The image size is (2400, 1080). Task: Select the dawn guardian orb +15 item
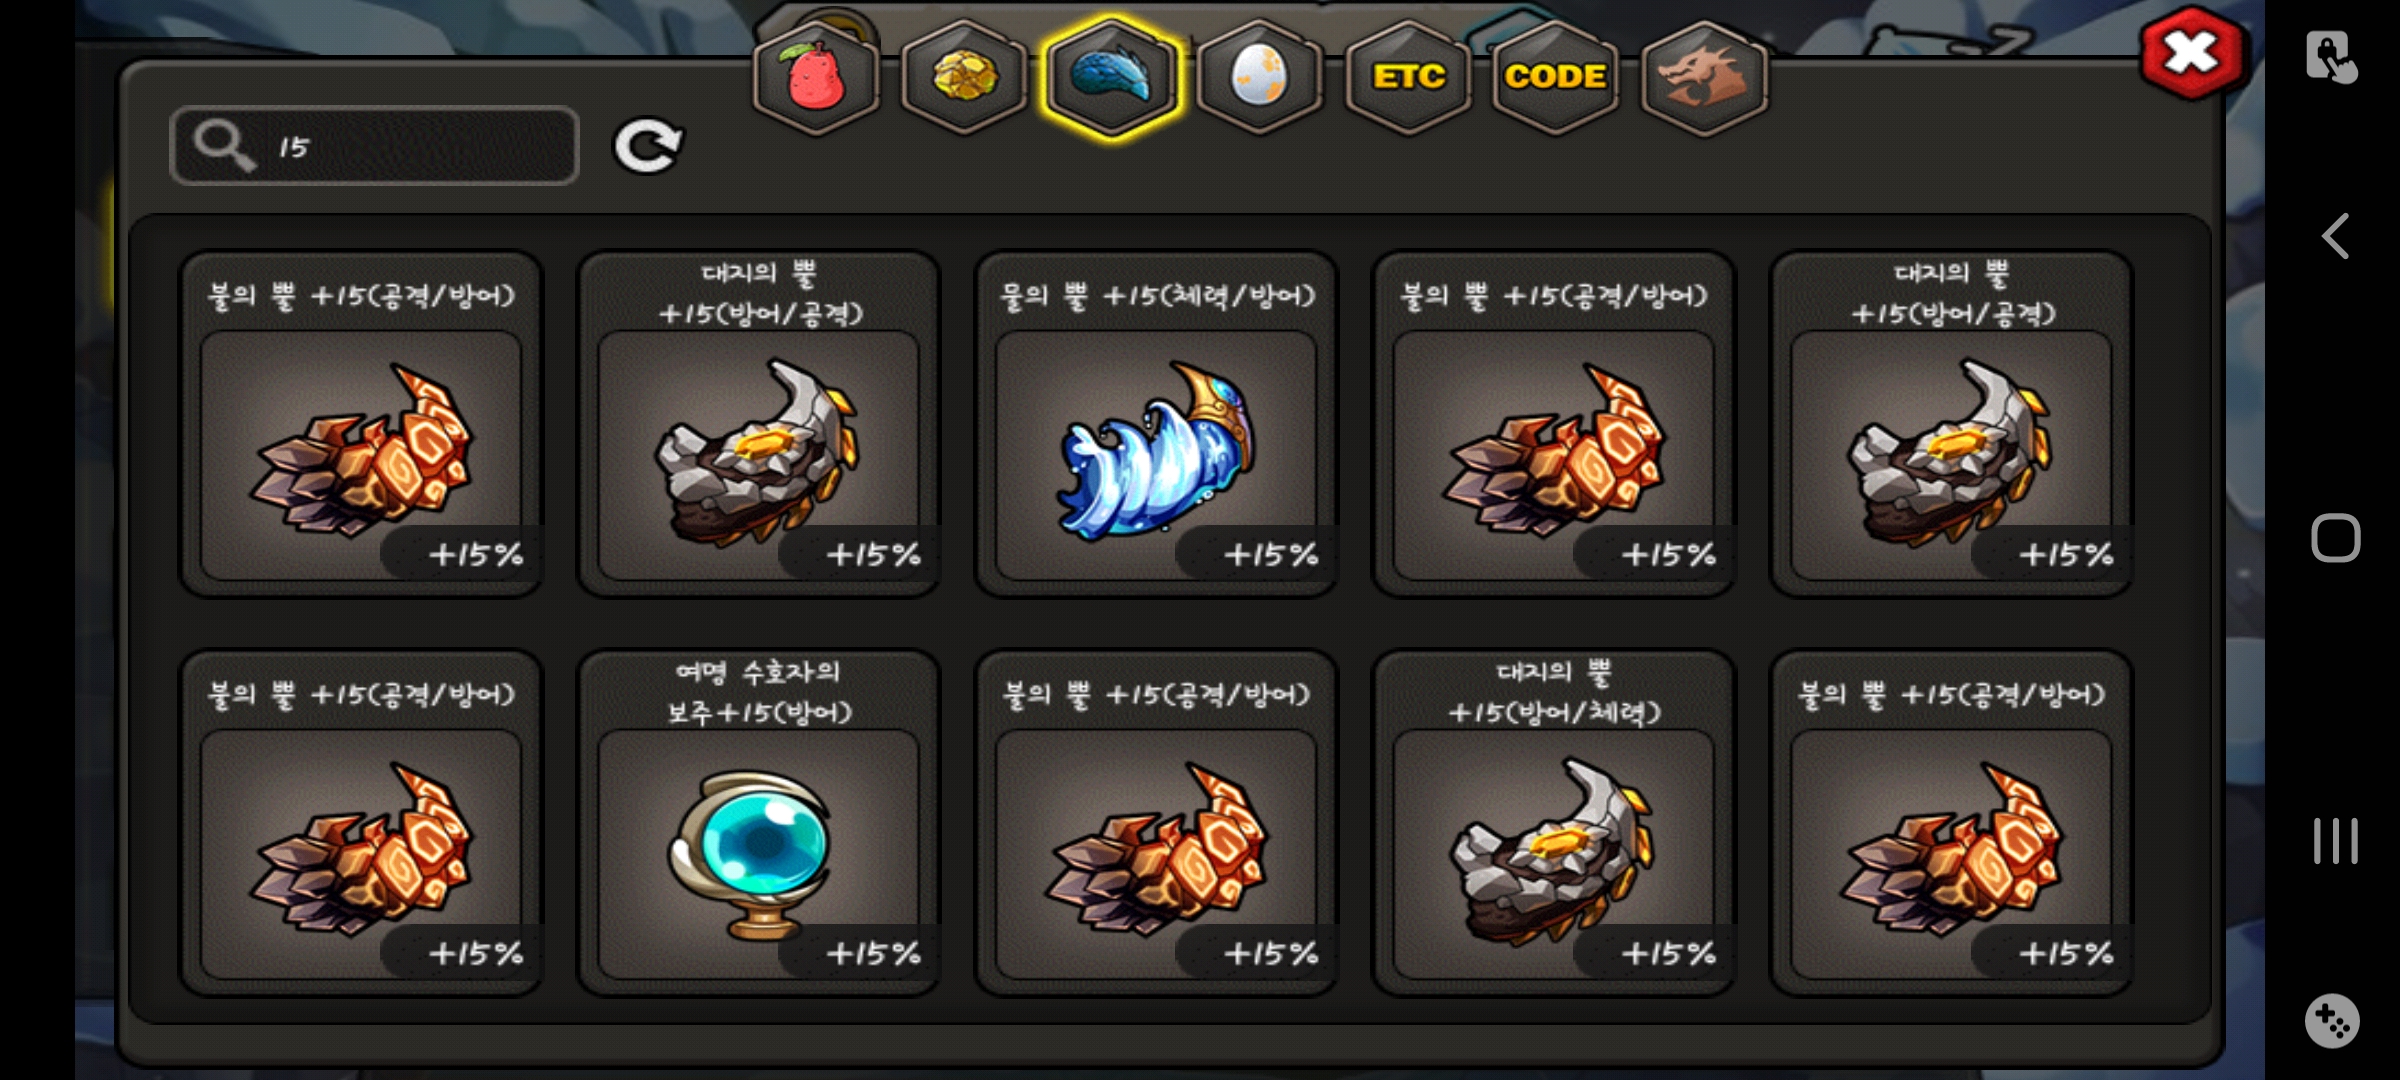click(x=759, y=823)
